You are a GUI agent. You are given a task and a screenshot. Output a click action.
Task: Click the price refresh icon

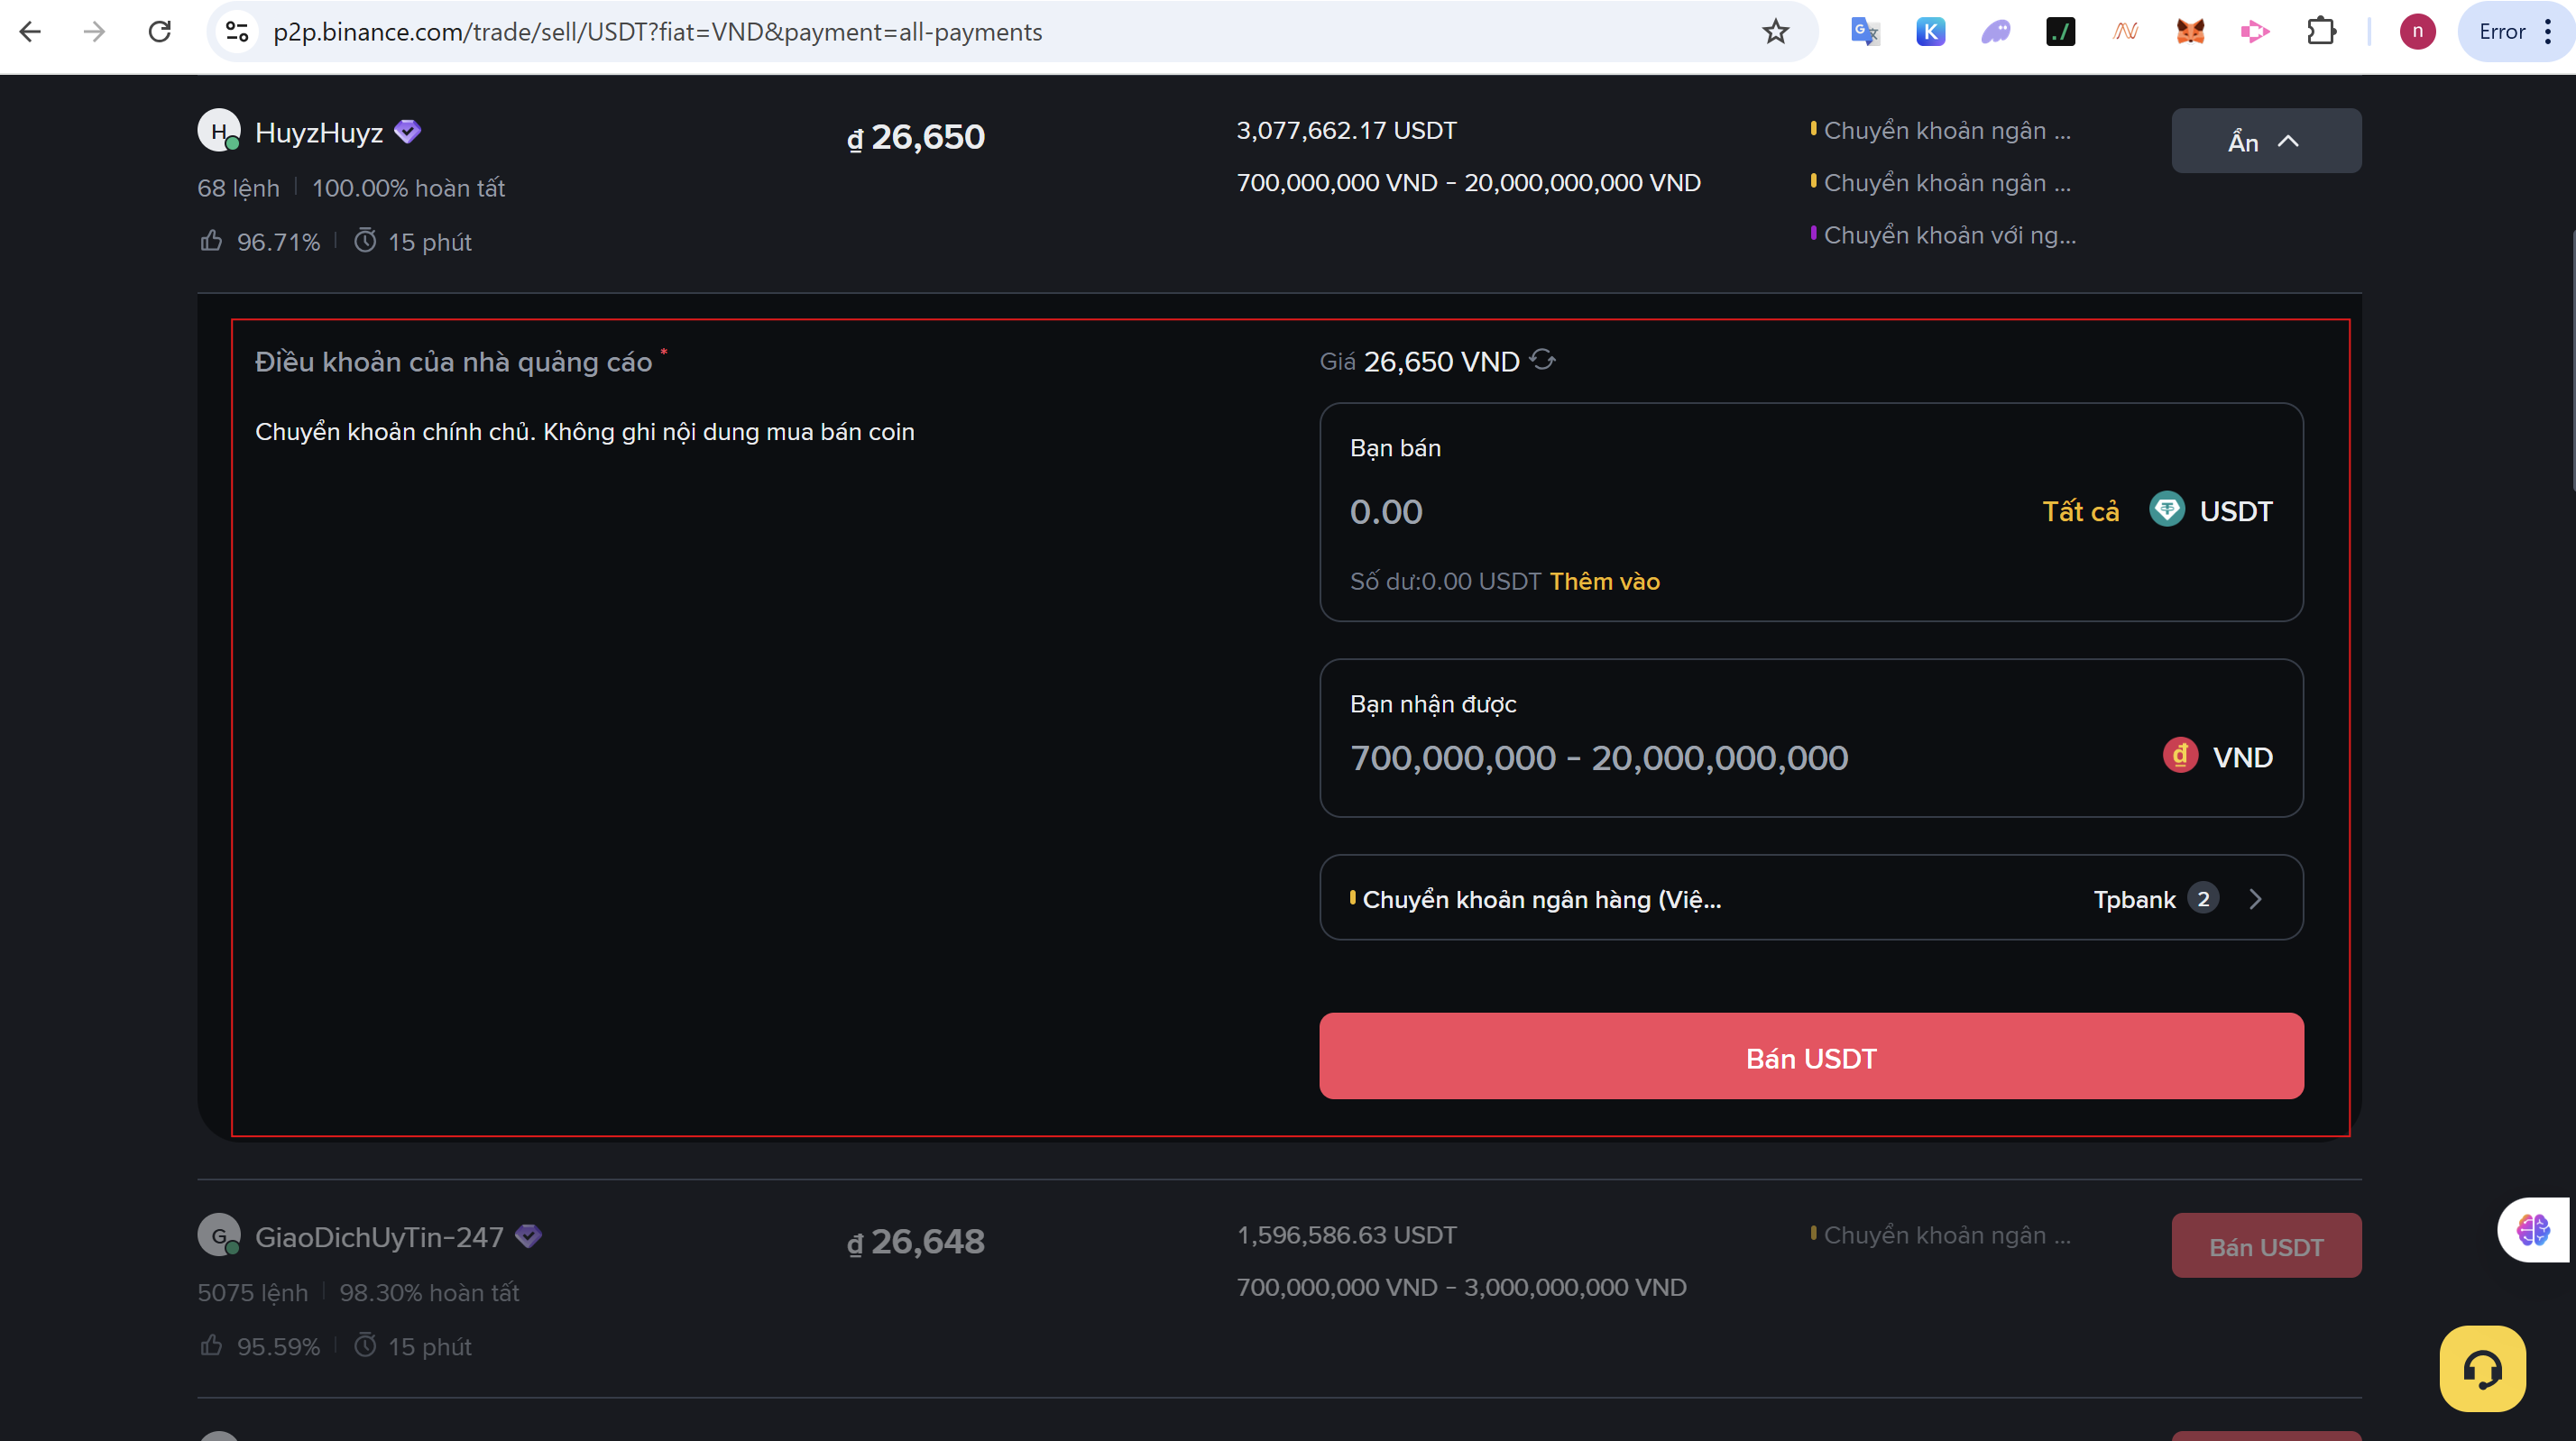[x=1543, y=360]
